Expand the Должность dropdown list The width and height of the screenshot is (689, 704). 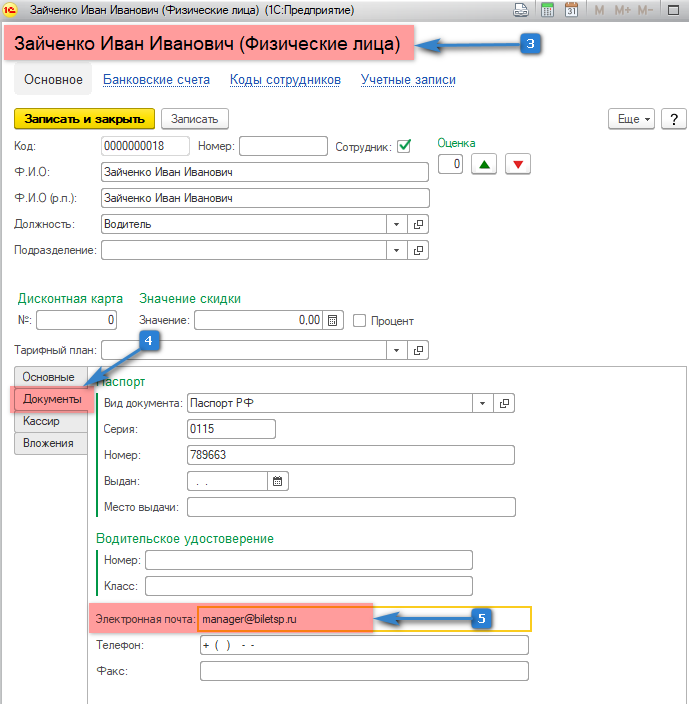396,224
